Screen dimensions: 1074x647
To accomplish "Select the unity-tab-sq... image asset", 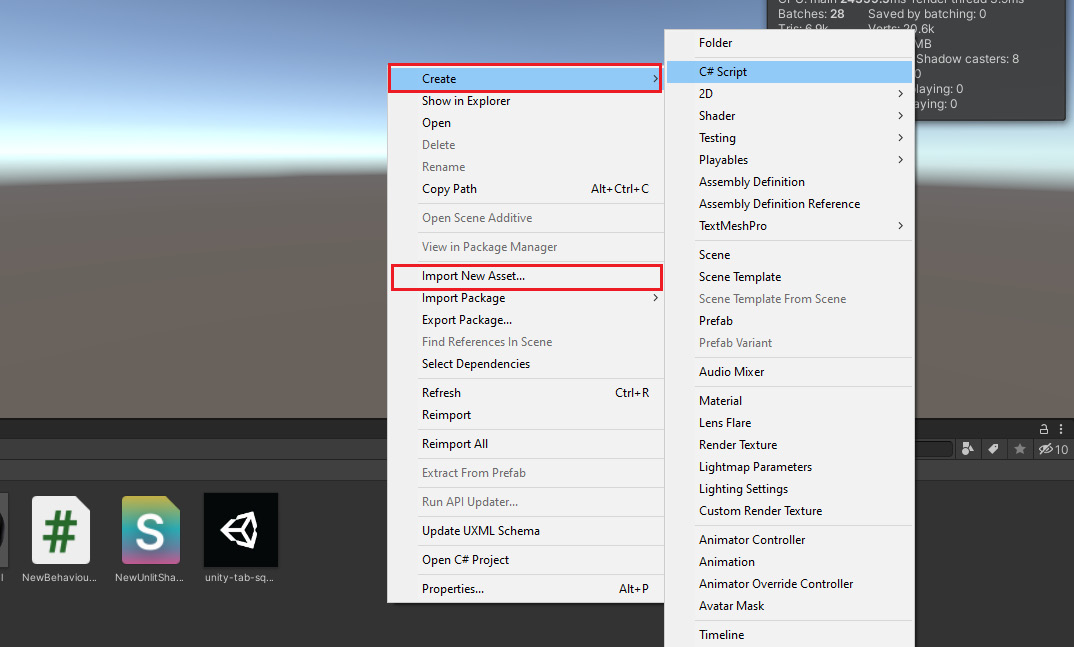I will pyautogui.click(x=240, y=539).
